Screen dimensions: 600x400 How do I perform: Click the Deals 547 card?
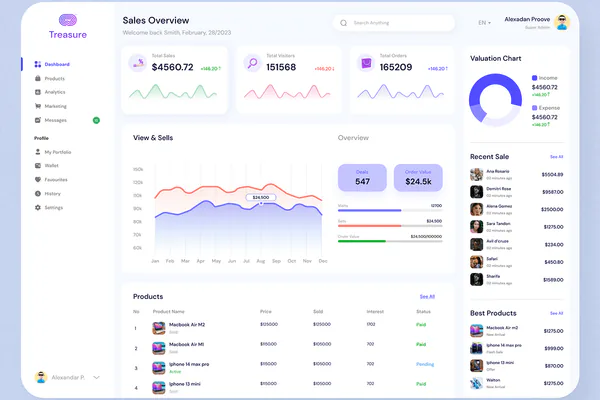point(362,178)
